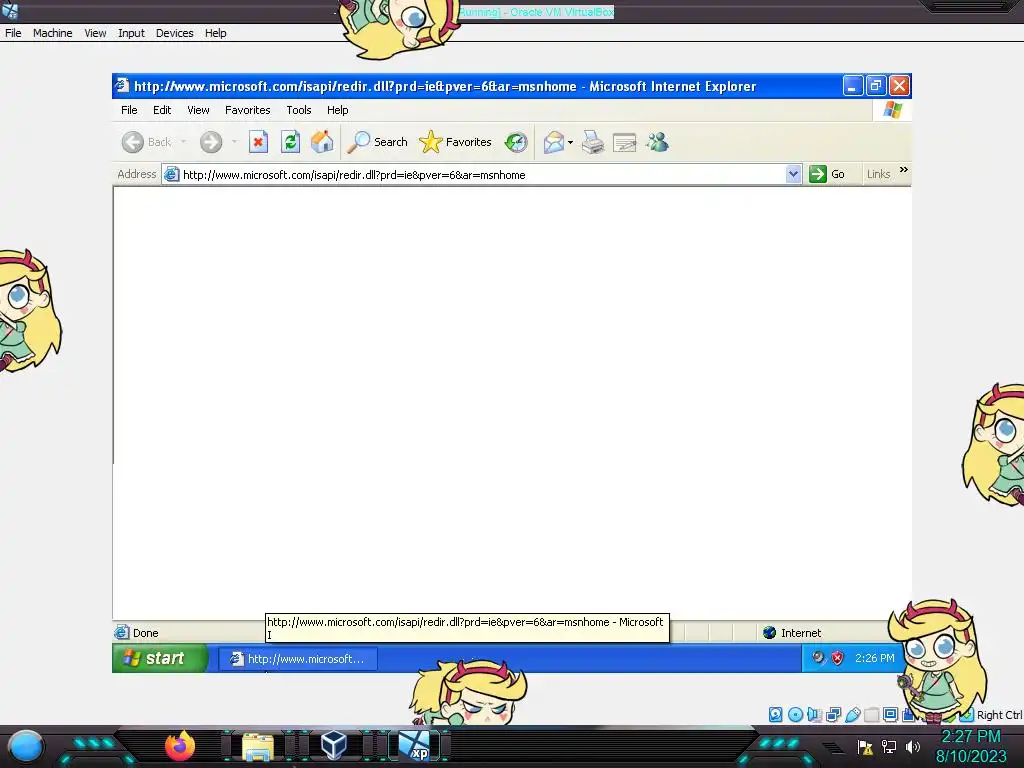Click the Right Ctrl host key label
Screen dimensions: 1024x768
pos(999,715)
